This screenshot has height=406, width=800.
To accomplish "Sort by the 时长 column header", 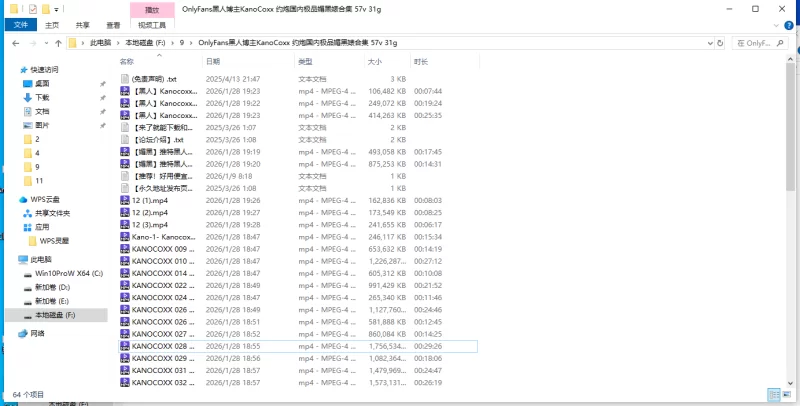I will (421, 62).
